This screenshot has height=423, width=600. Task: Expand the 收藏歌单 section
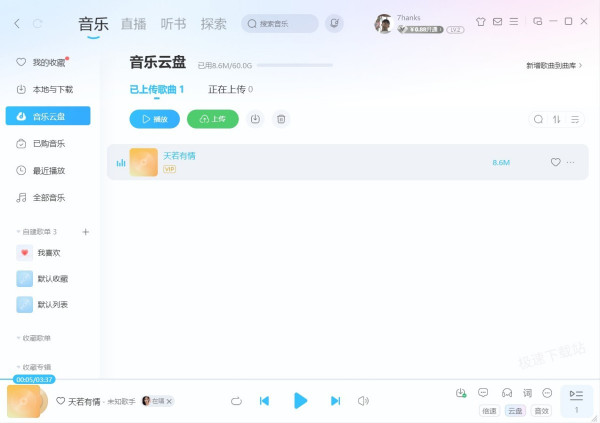click(x=34, y=338)
